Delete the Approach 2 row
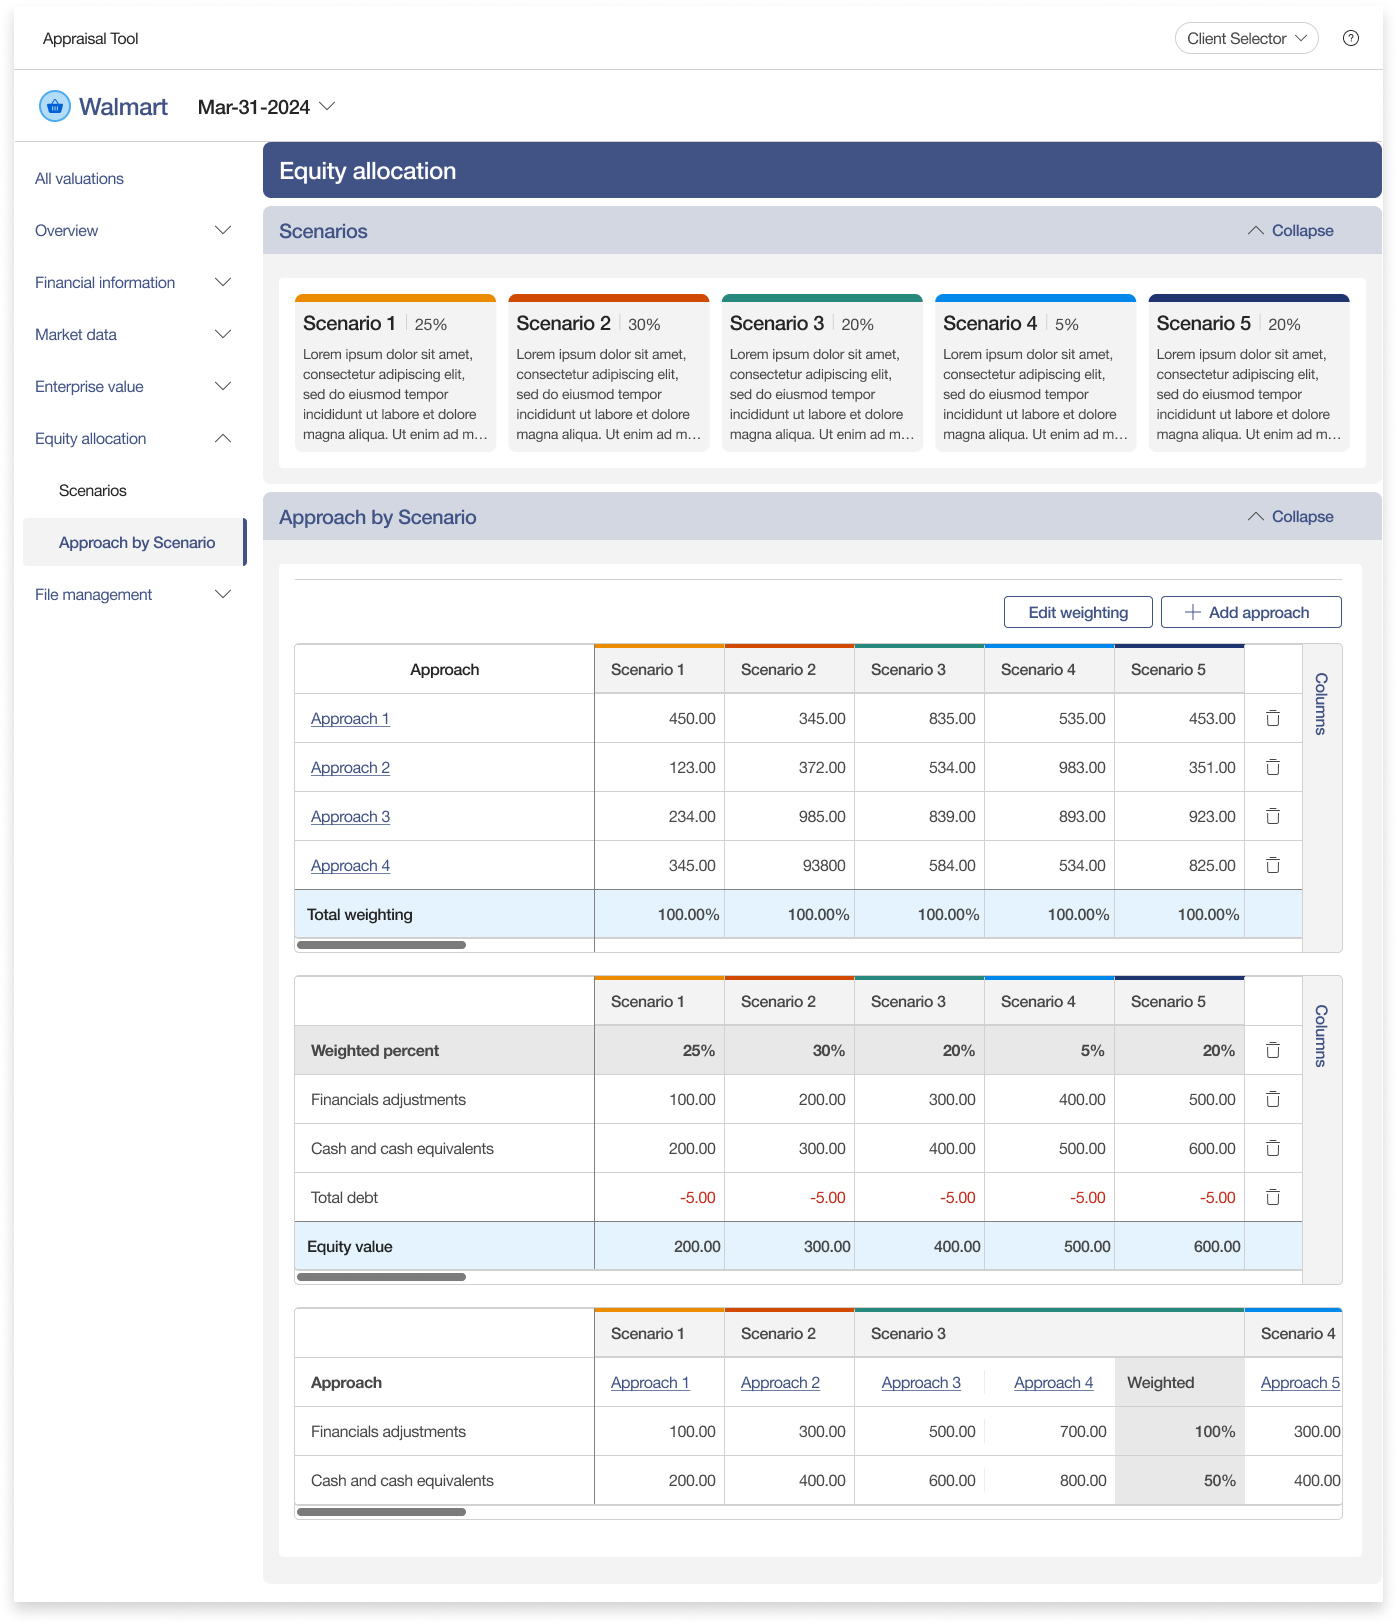1397x1624 pixels. pyautogui.click(x=1273, y=767)
